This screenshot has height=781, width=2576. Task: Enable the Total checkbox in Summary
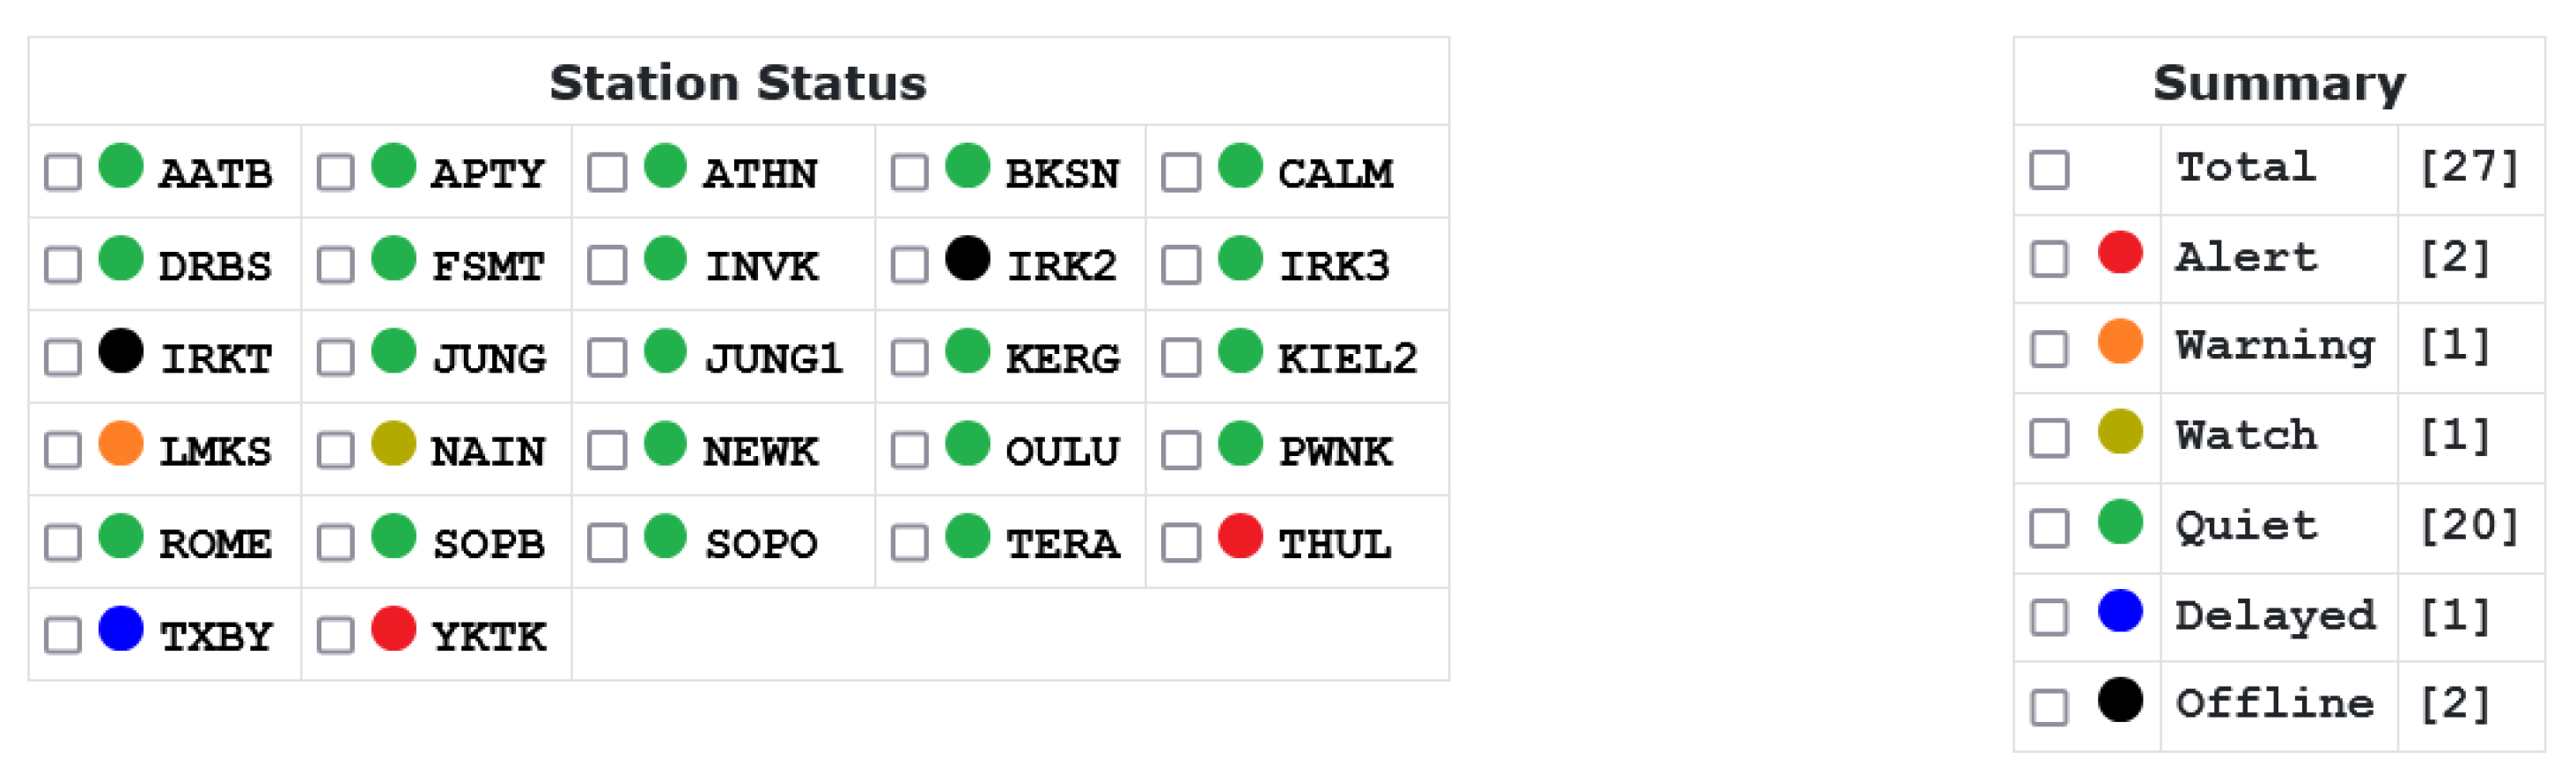(x=2049, y=169)
